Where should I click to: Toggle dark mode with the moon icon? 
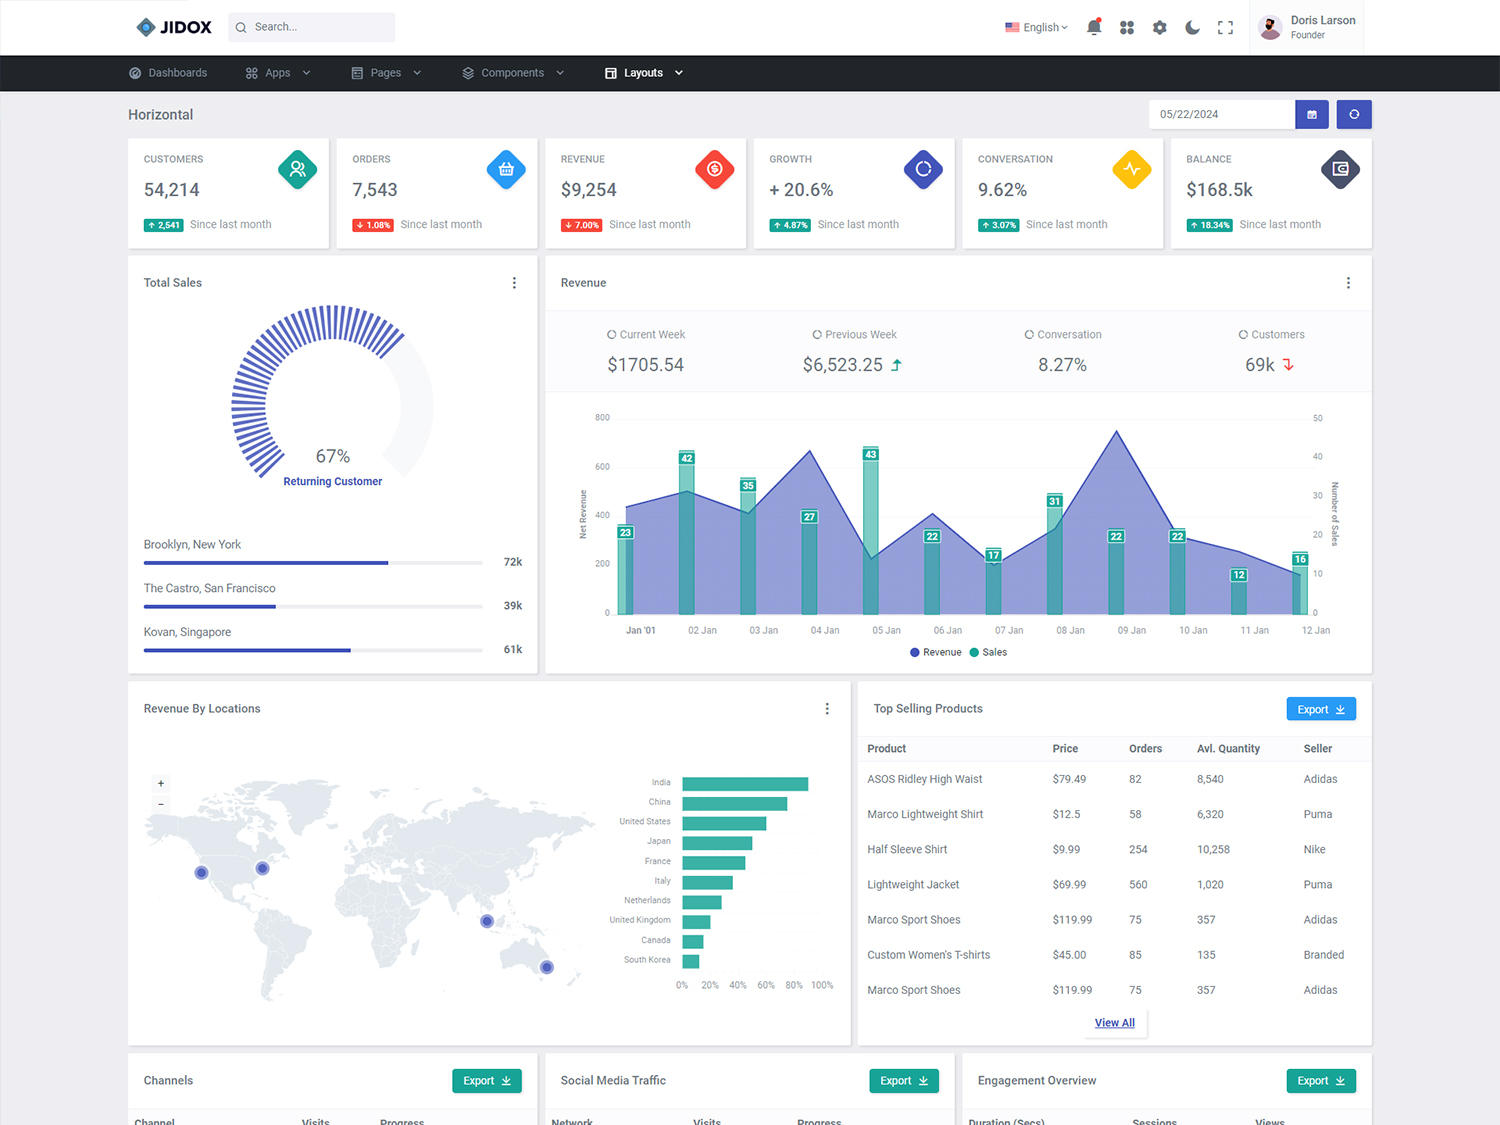[x=1192, y=27]
